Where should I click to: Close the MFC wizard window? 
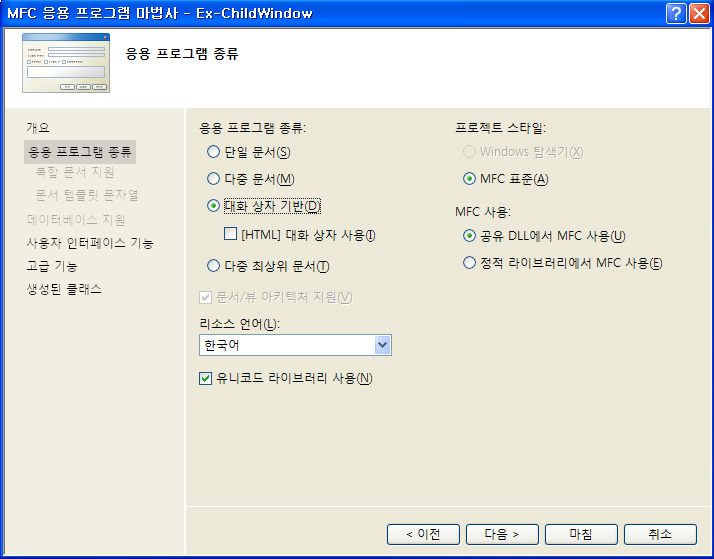click(699, 14)
